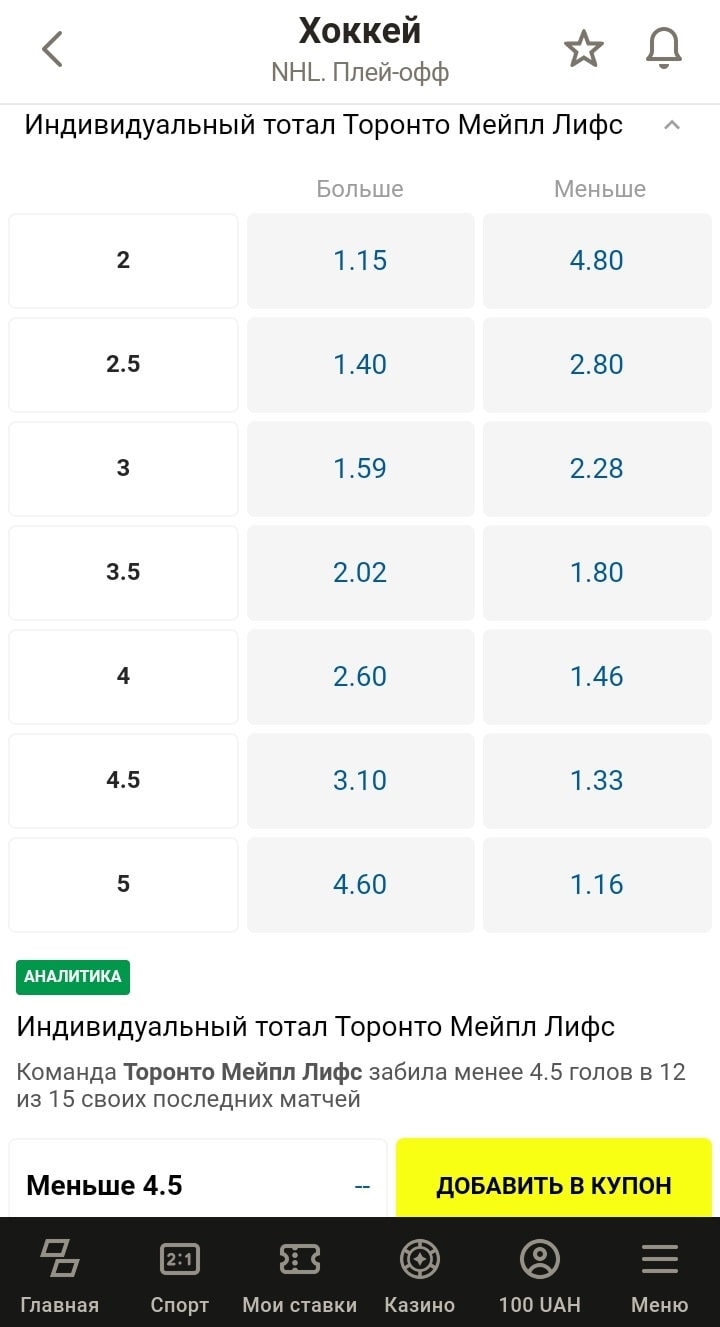Open the 100 UAH account icon
Screen dimensions: 720x1327
click(x=540, y=1259)
